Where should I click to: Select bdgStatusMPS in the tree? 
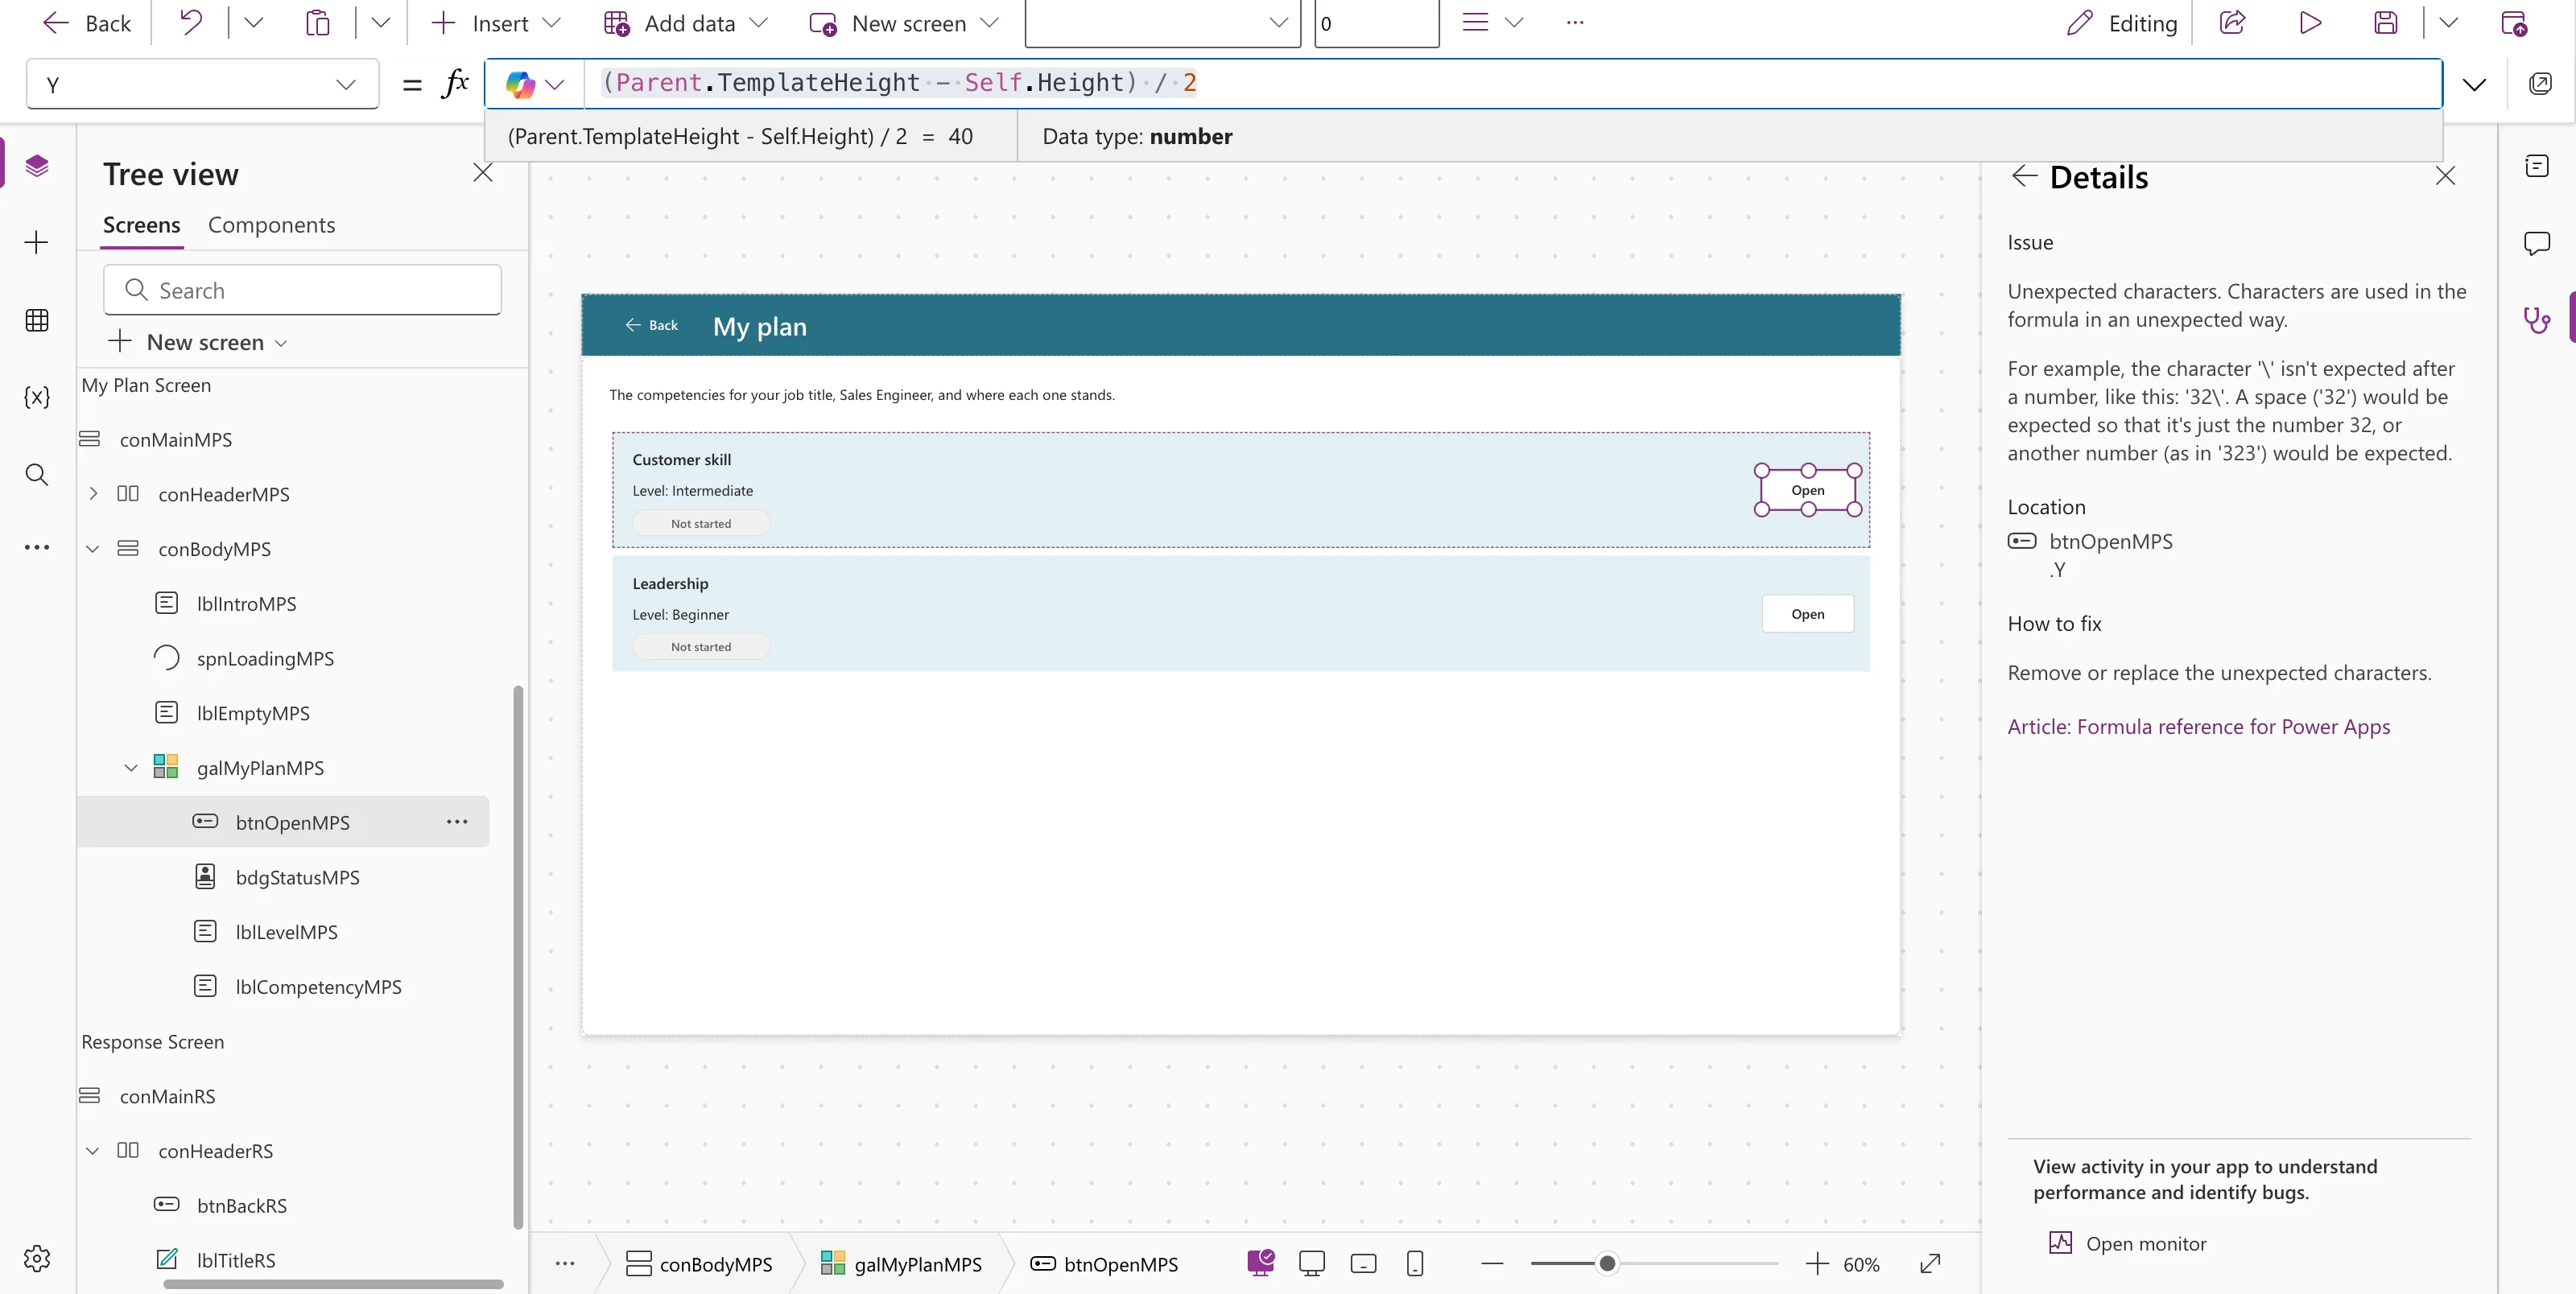click(x=297, y=878)
